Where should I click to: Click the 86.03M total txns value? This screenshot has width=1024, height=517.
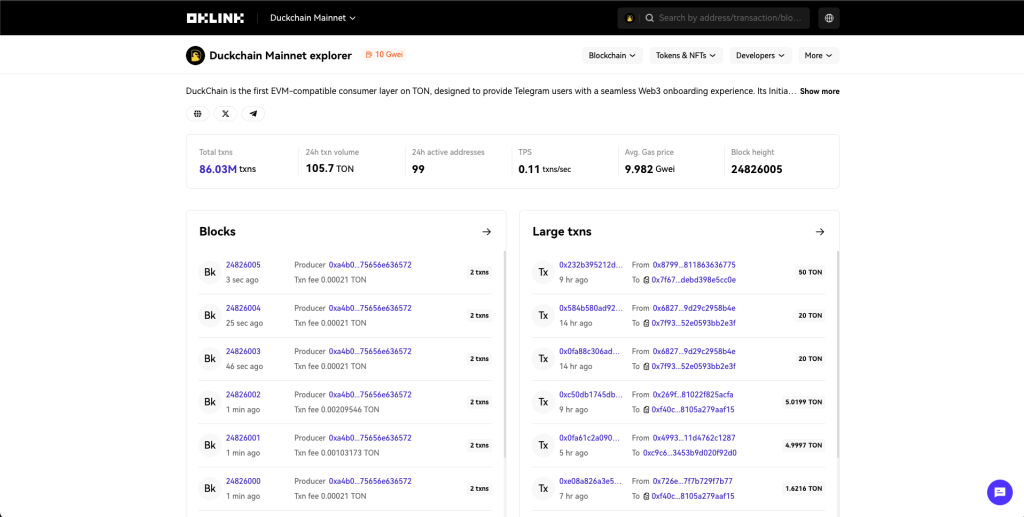coord(218,169)
